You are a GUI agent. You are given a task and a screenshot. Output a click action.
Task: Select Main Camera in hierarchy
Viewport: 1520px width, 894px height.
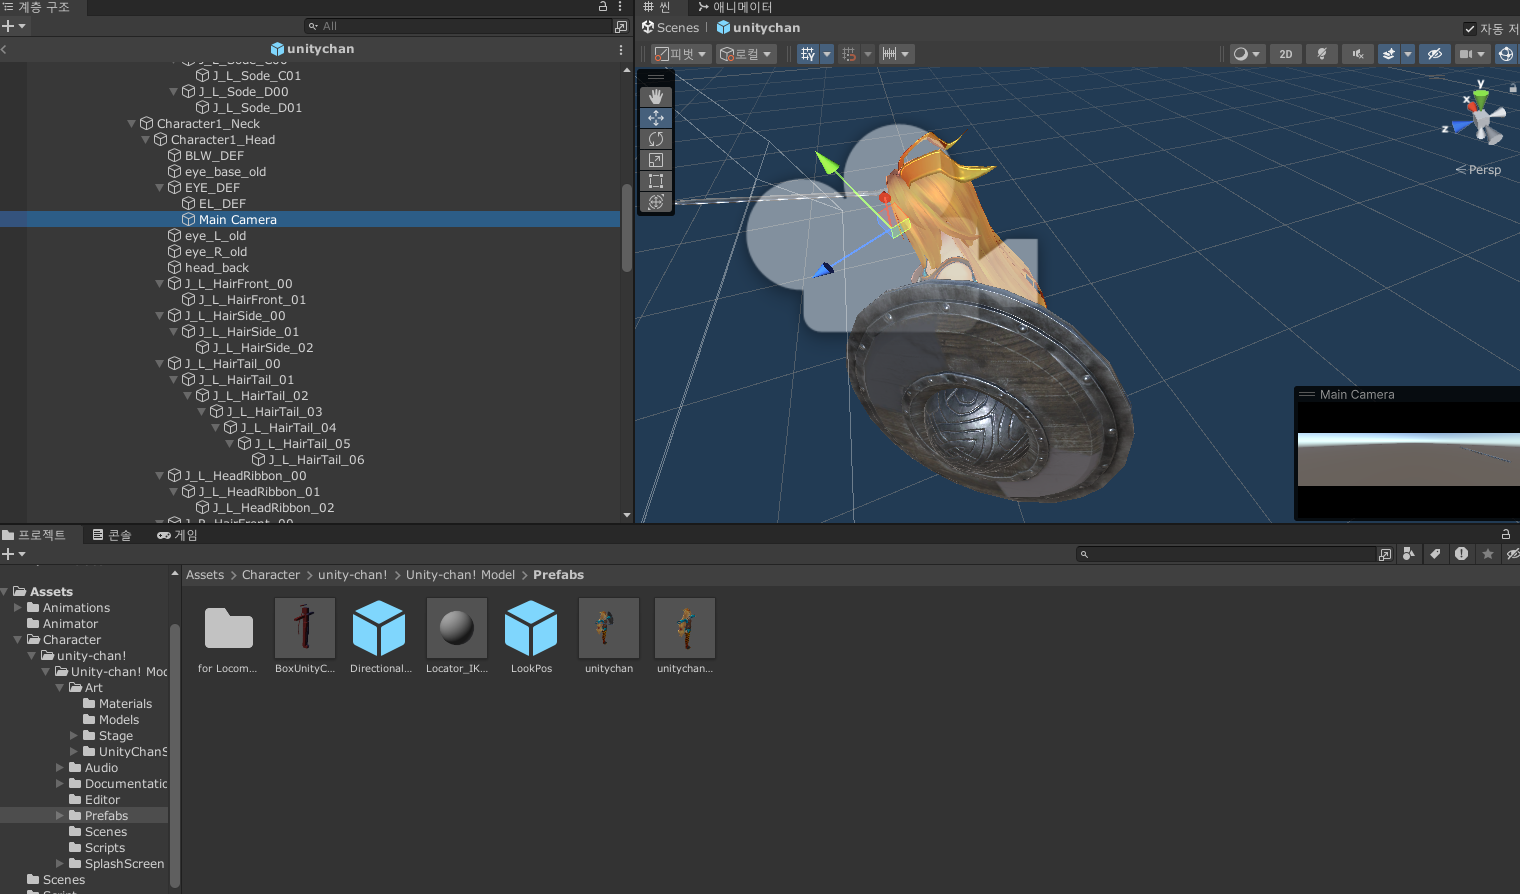[310, 220]
